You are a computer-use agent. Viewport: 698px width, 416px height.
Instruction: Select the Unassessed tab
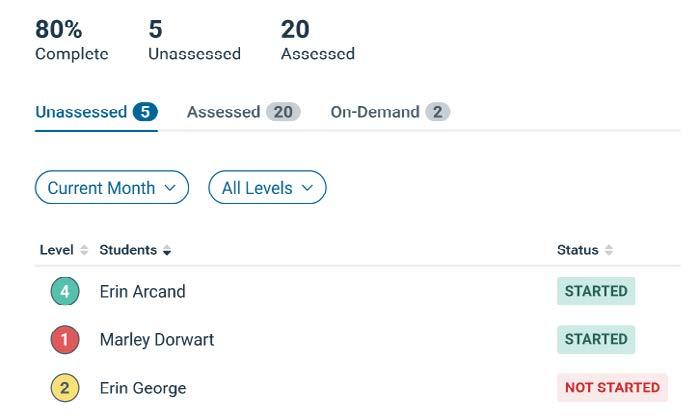pyautogui.click(x=81, y=112)
